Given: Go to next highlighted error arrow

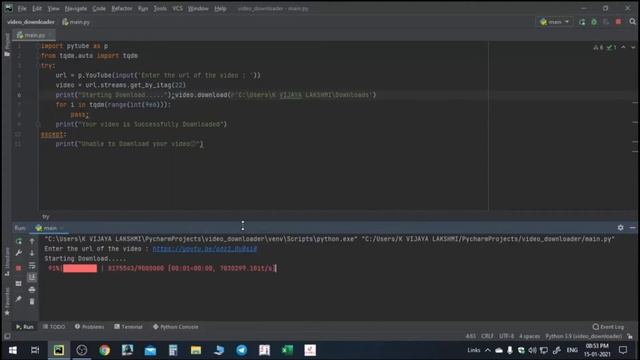Looking at the screenshot, I should pos(633,47).
